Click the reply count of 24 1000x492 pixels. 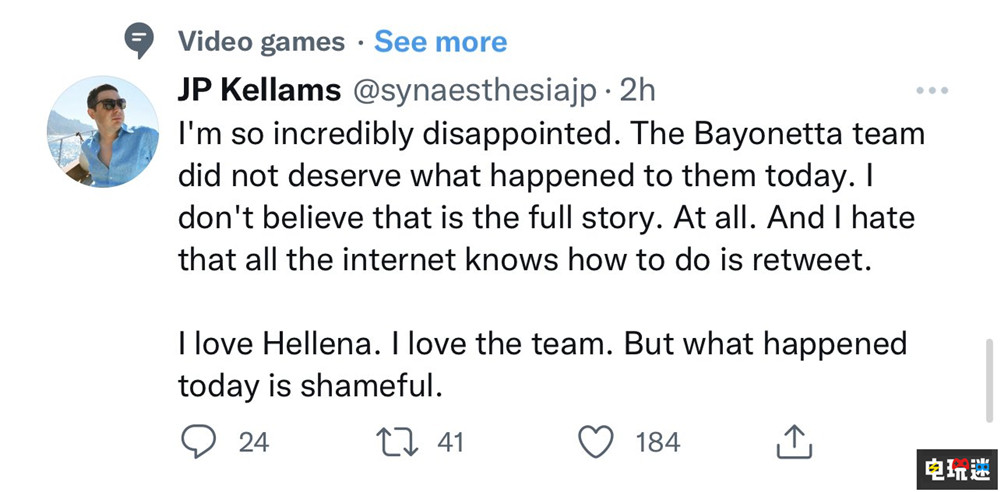254,442
